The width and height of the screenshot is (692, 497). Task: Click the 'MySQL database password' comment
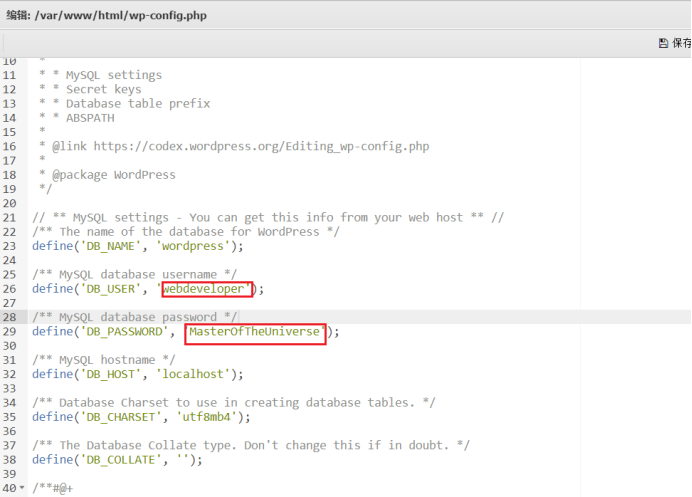point(135,317)
